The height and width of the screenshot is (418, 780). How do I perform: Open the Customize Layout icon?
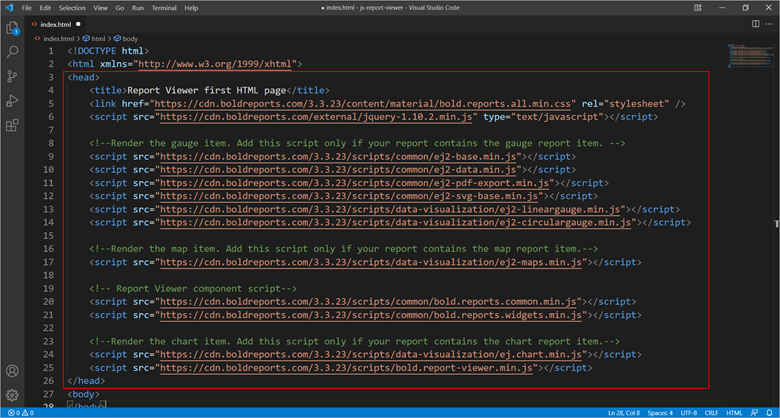click(698, 7)
